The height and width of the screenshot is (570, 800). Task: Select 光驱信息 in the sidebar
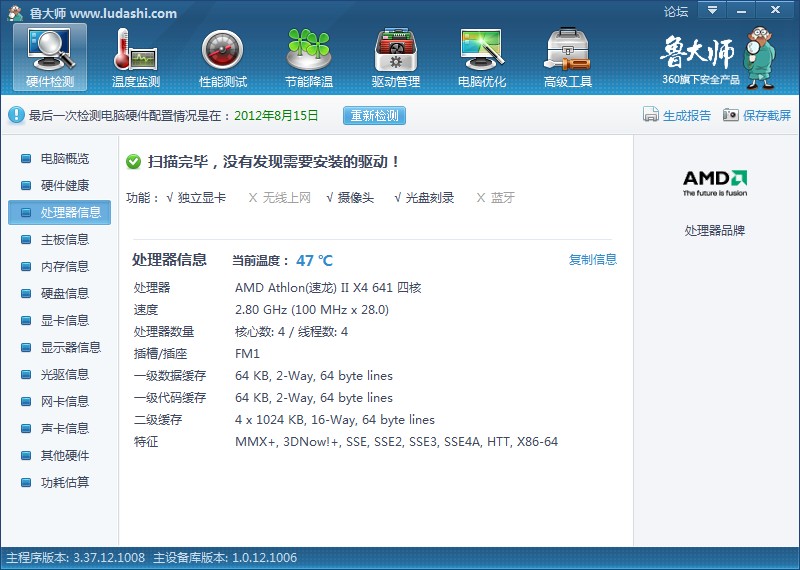[59, 375]
